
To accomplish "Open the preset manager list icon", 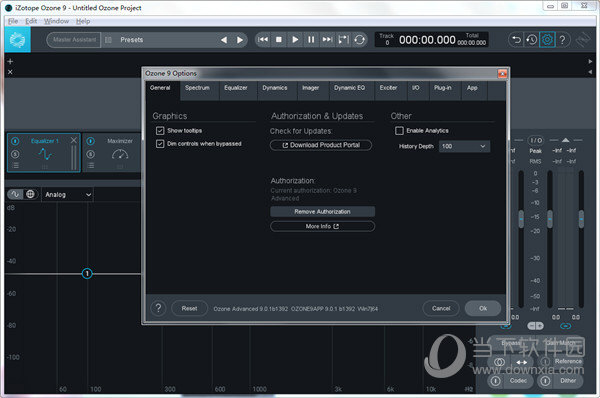I will tap(108, 40).
